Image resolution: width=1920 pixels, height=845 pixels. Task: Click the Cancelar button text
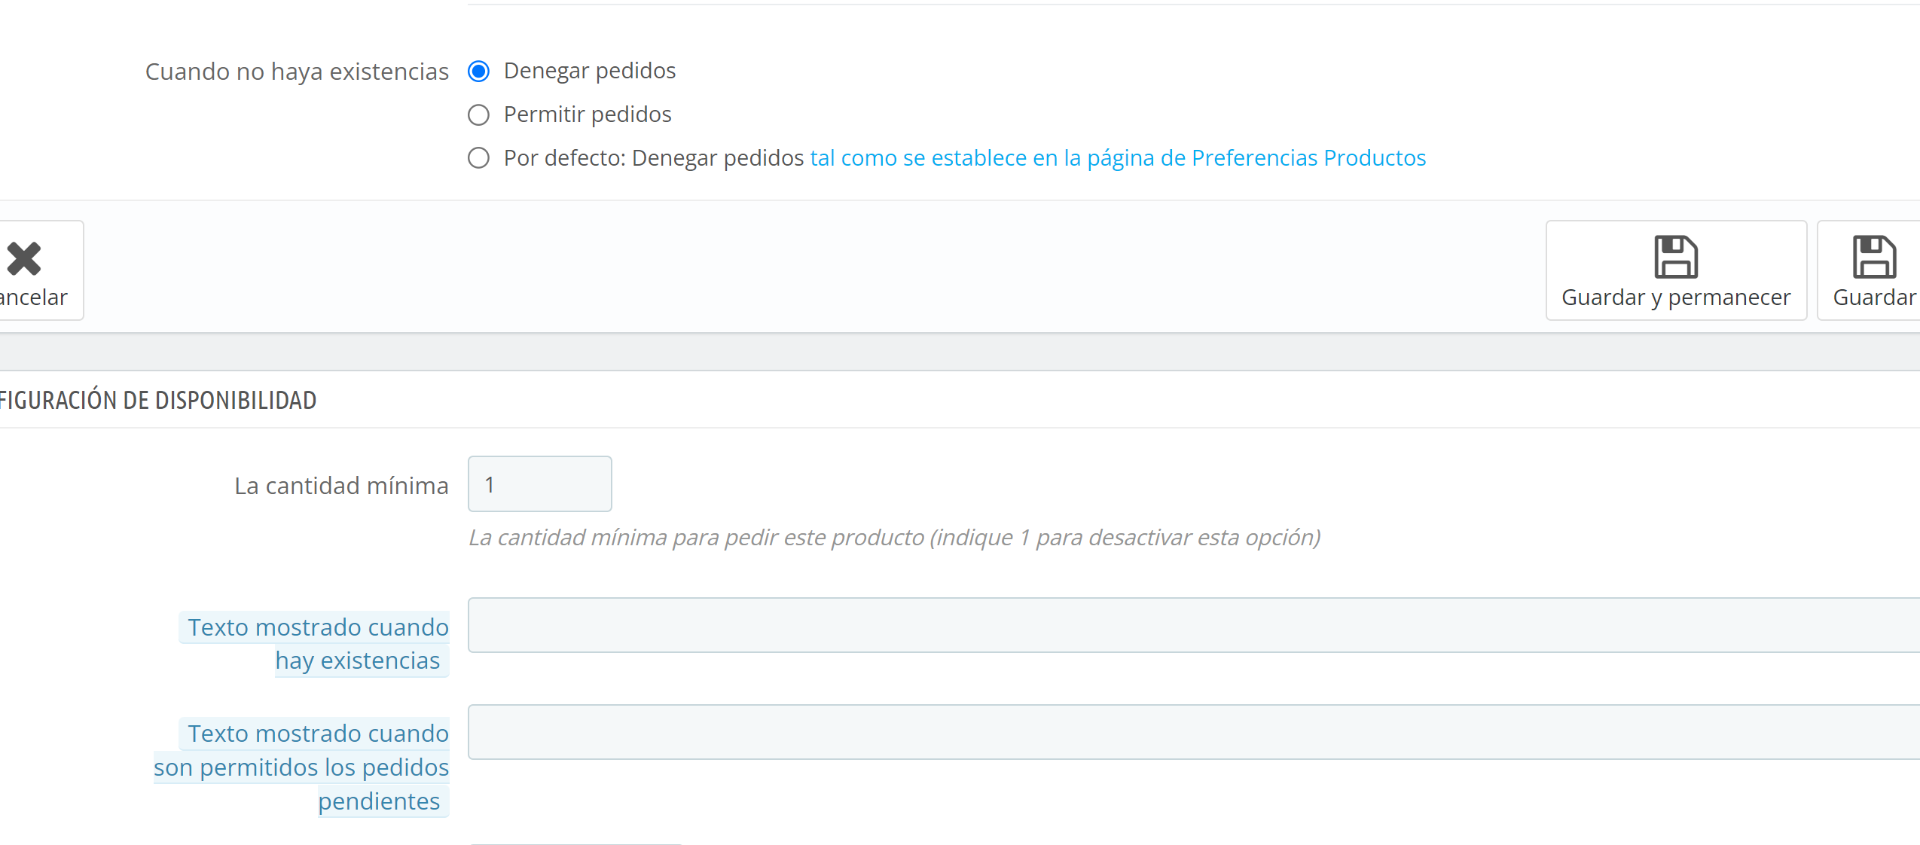[33, 297]
